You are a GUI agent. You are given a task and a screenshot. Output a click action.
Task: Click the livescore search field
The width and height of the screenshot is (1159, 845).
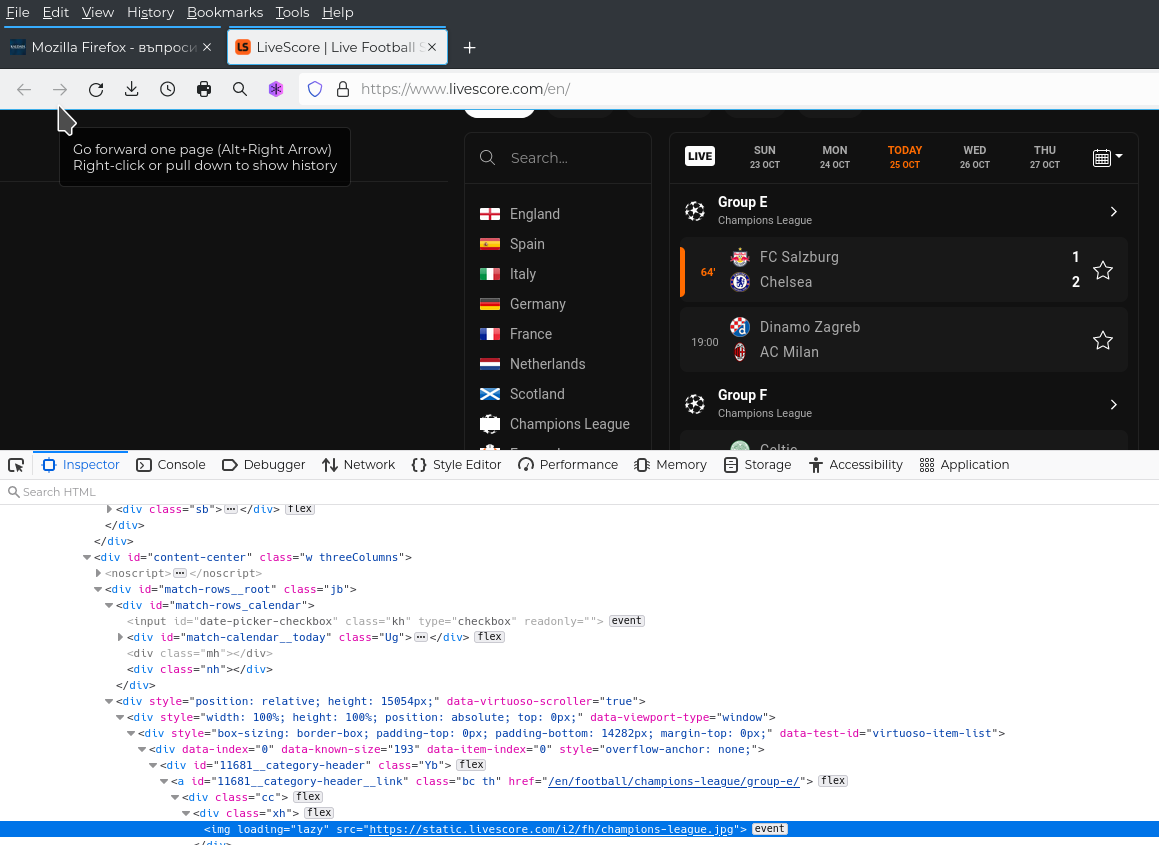click(557, 158)
